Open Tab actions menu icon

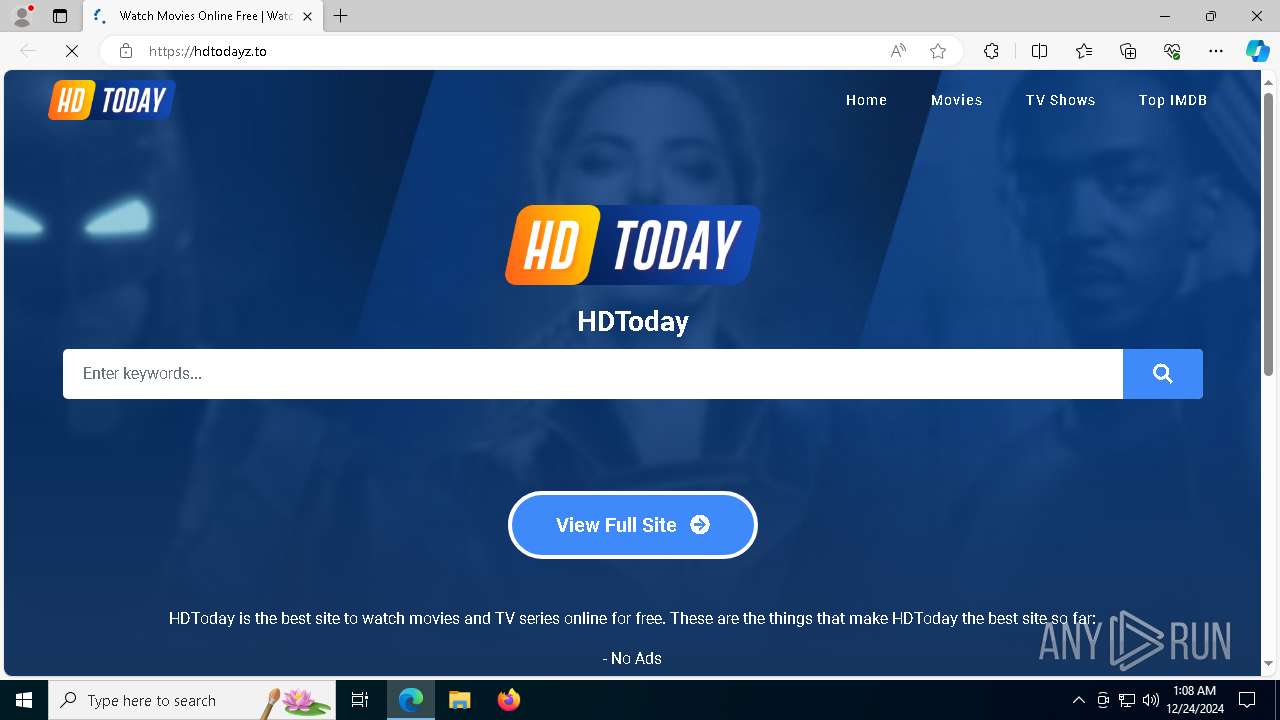pos(60,16)
